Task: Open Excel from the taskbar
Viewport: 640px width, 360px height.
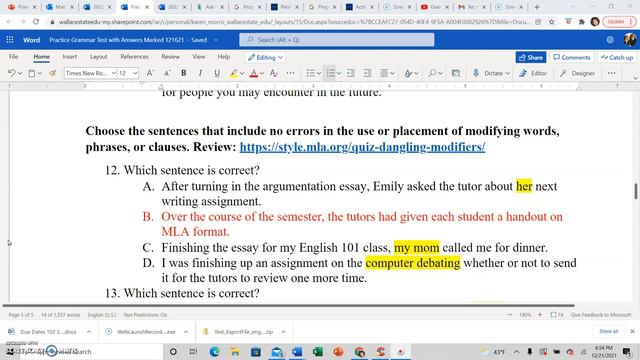Action: 318,351
